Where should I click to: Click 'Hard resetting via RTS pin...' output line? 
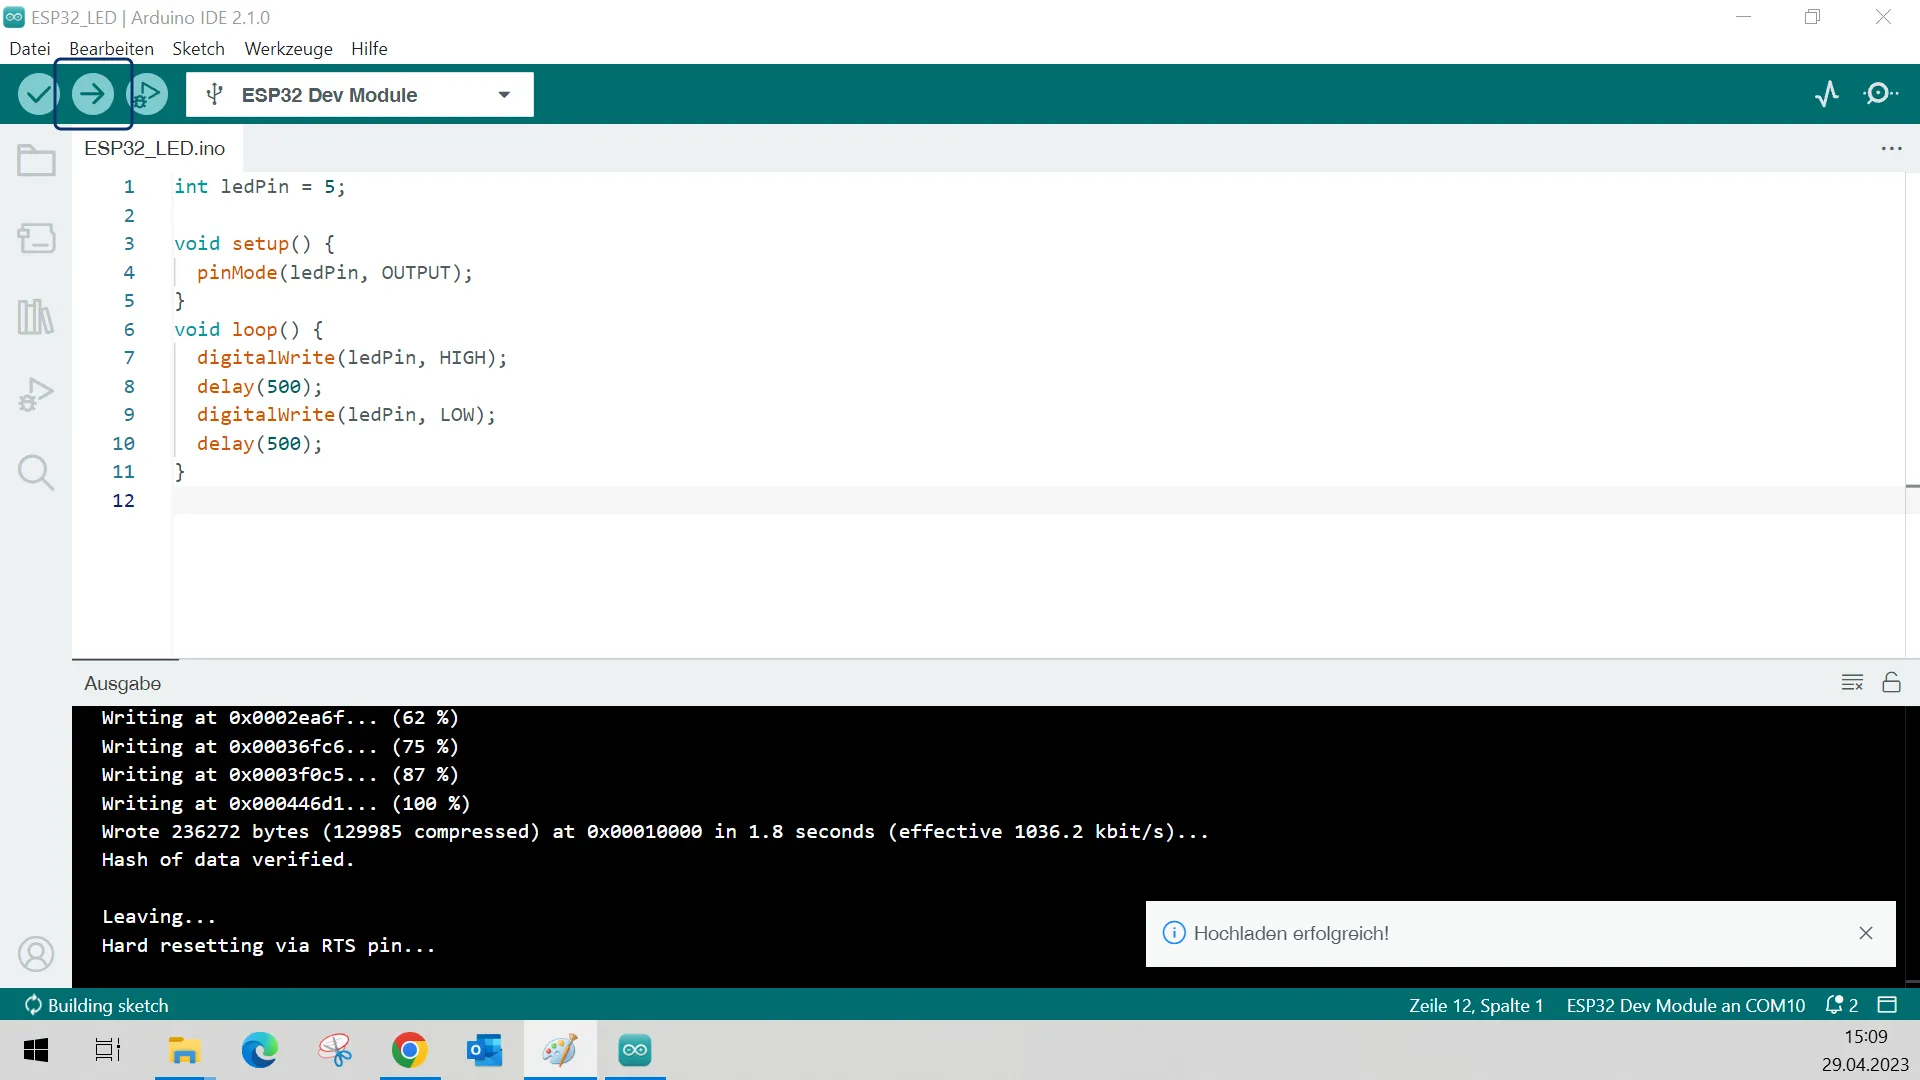click(x=269, y=946)
